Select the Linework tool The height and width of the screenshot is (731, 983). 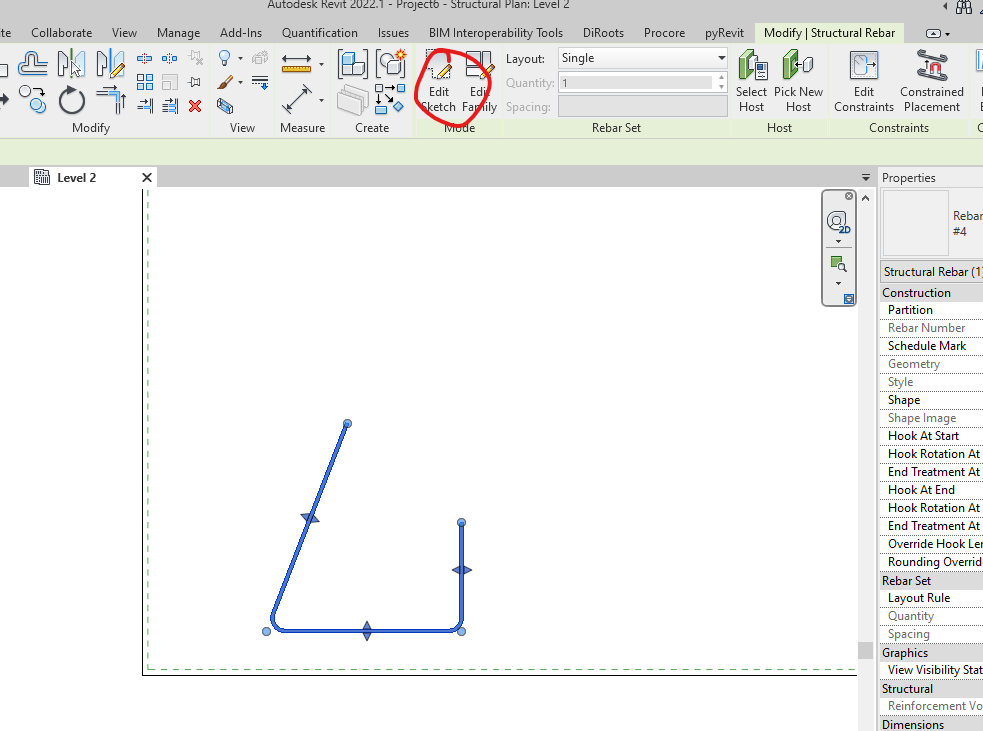point(260,82)
